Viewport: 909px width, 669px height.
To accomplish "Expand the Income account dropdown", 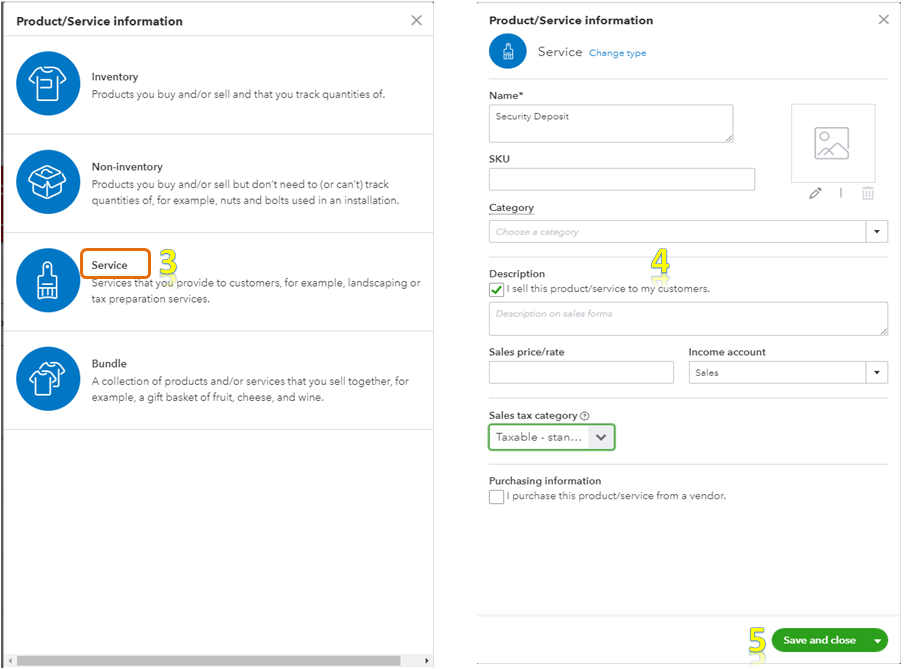I will (x=877, y=373).
